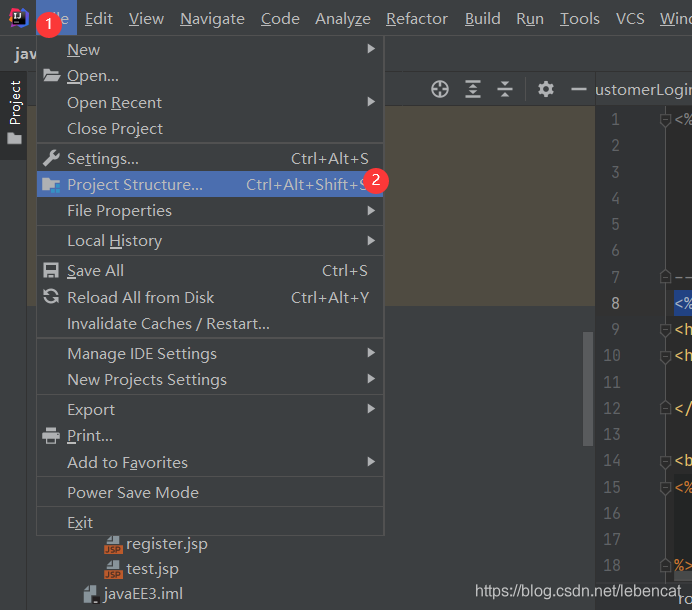Expand the File Properties submenu arrow
This screenshot has height=610, width=692.
(371, 211)
